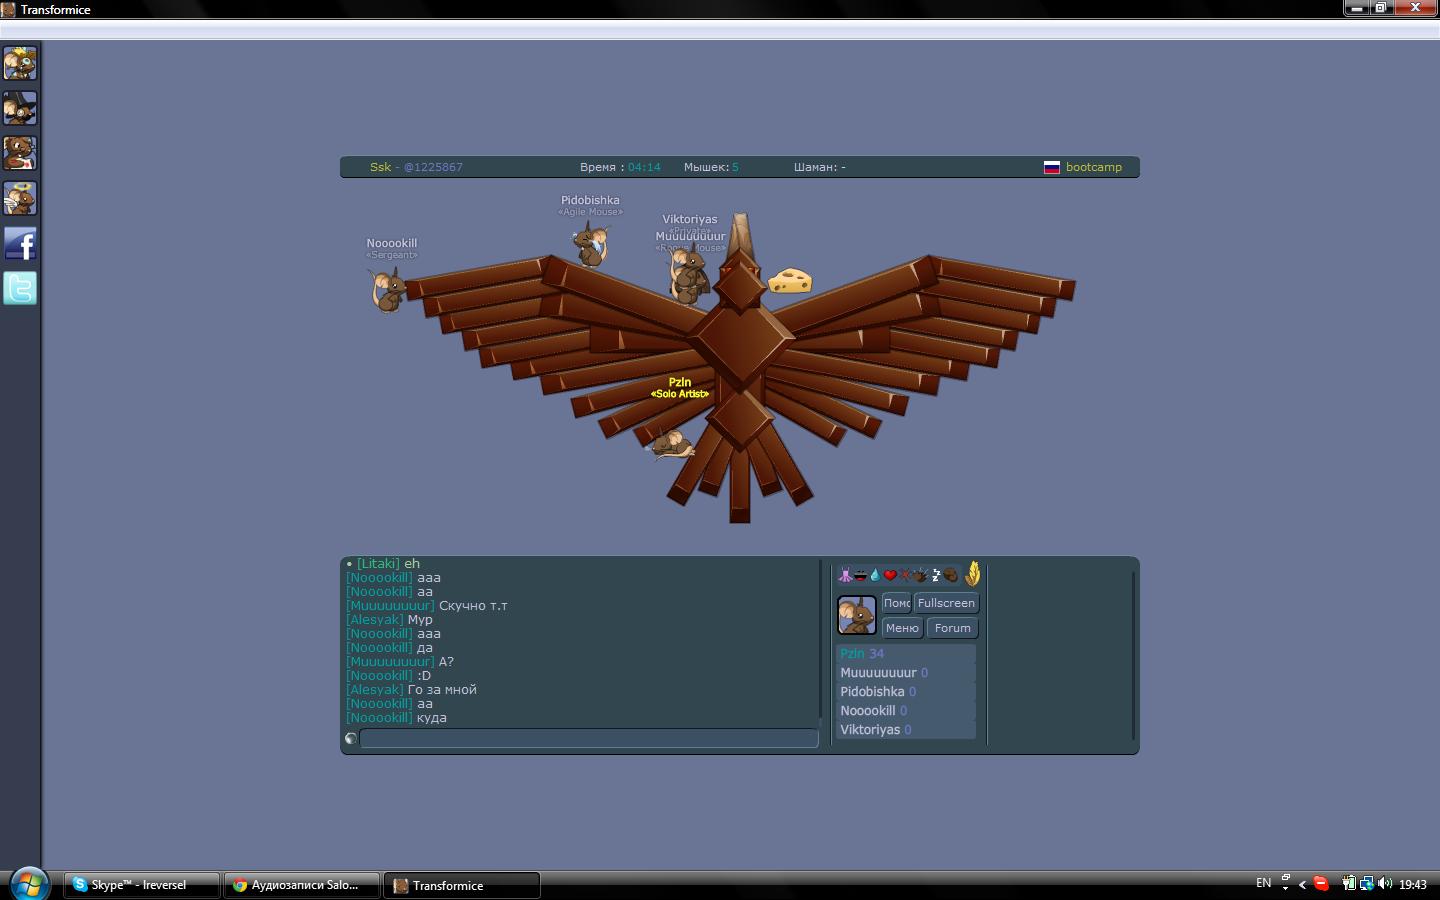Click the third mouse sidebar icon
The image size is (1440, 900).
[x=20, y=154]
